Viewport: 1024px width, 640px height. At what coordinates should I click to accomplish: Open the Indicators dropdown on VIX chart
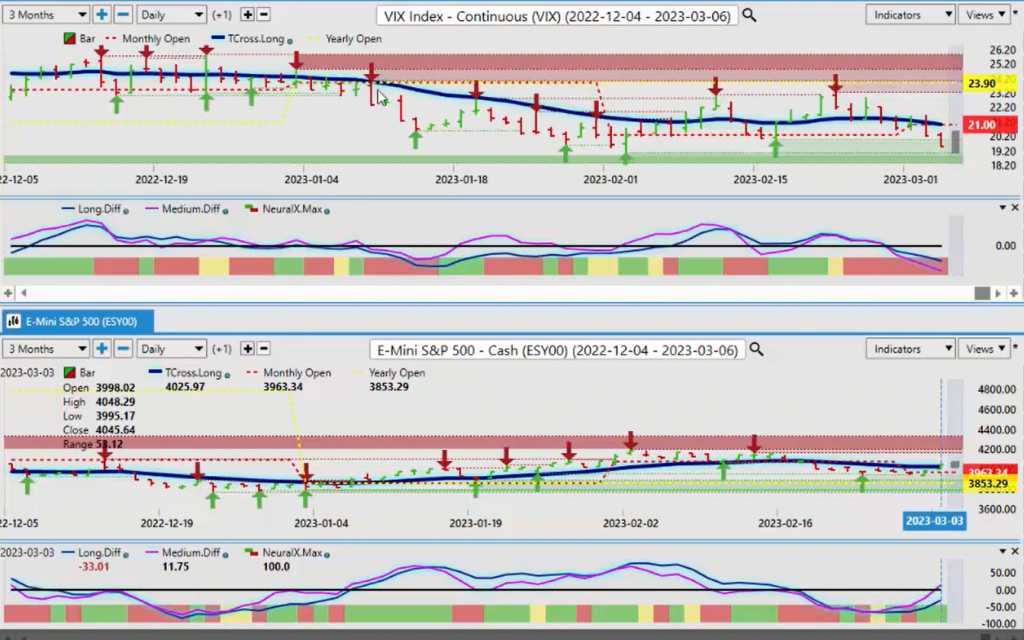(910, 14)
